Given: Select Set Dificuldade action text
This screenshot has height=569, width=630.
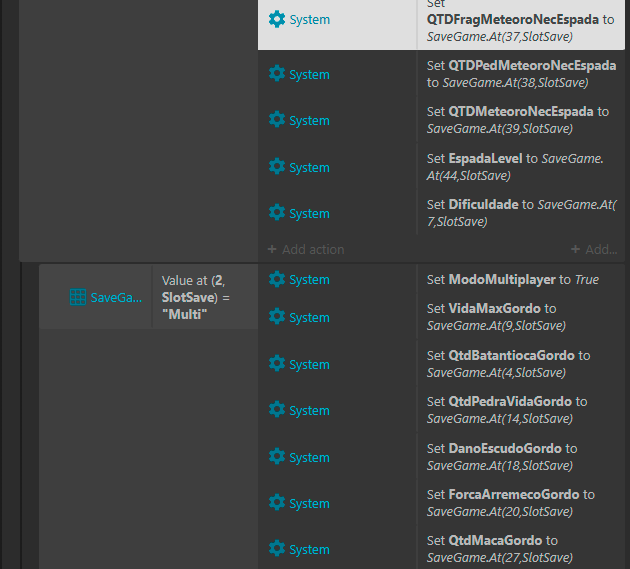Looking at the screenshot, I should coord(521,213).
